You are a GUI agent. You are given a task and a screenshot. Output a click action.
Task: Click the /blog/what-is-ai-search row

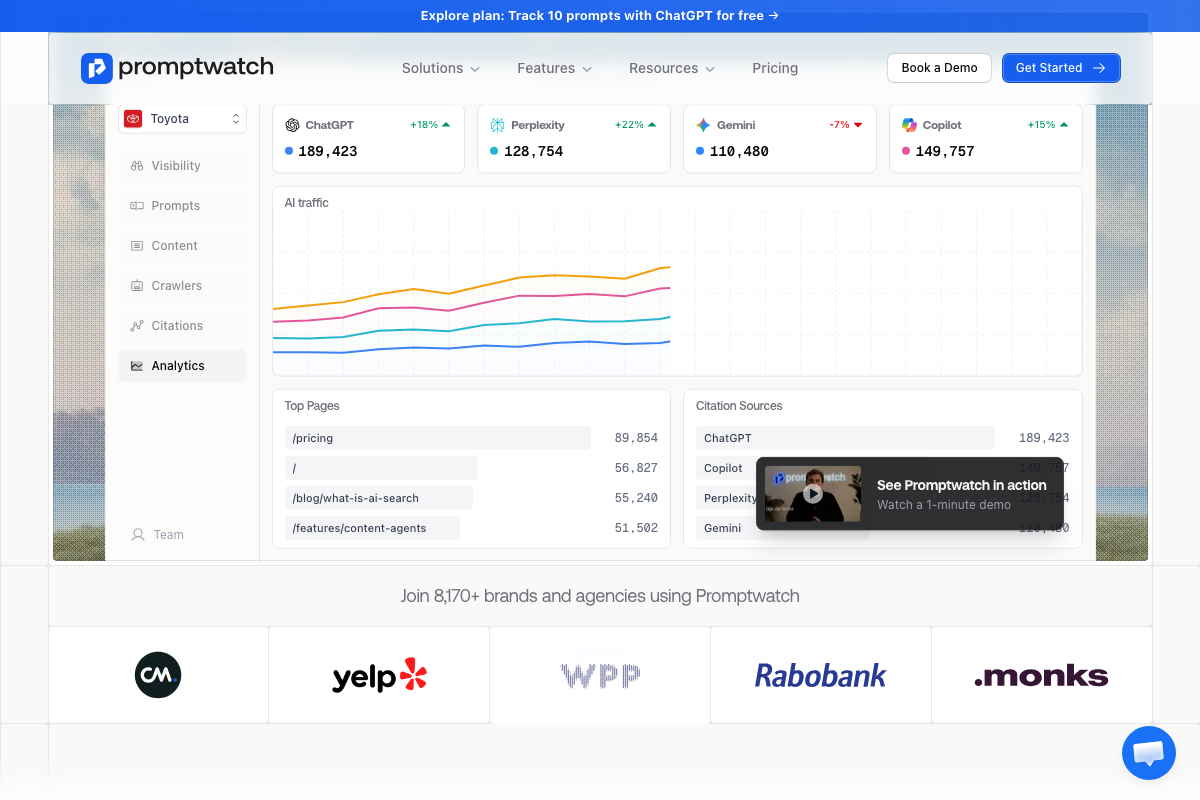click(471, 498)
